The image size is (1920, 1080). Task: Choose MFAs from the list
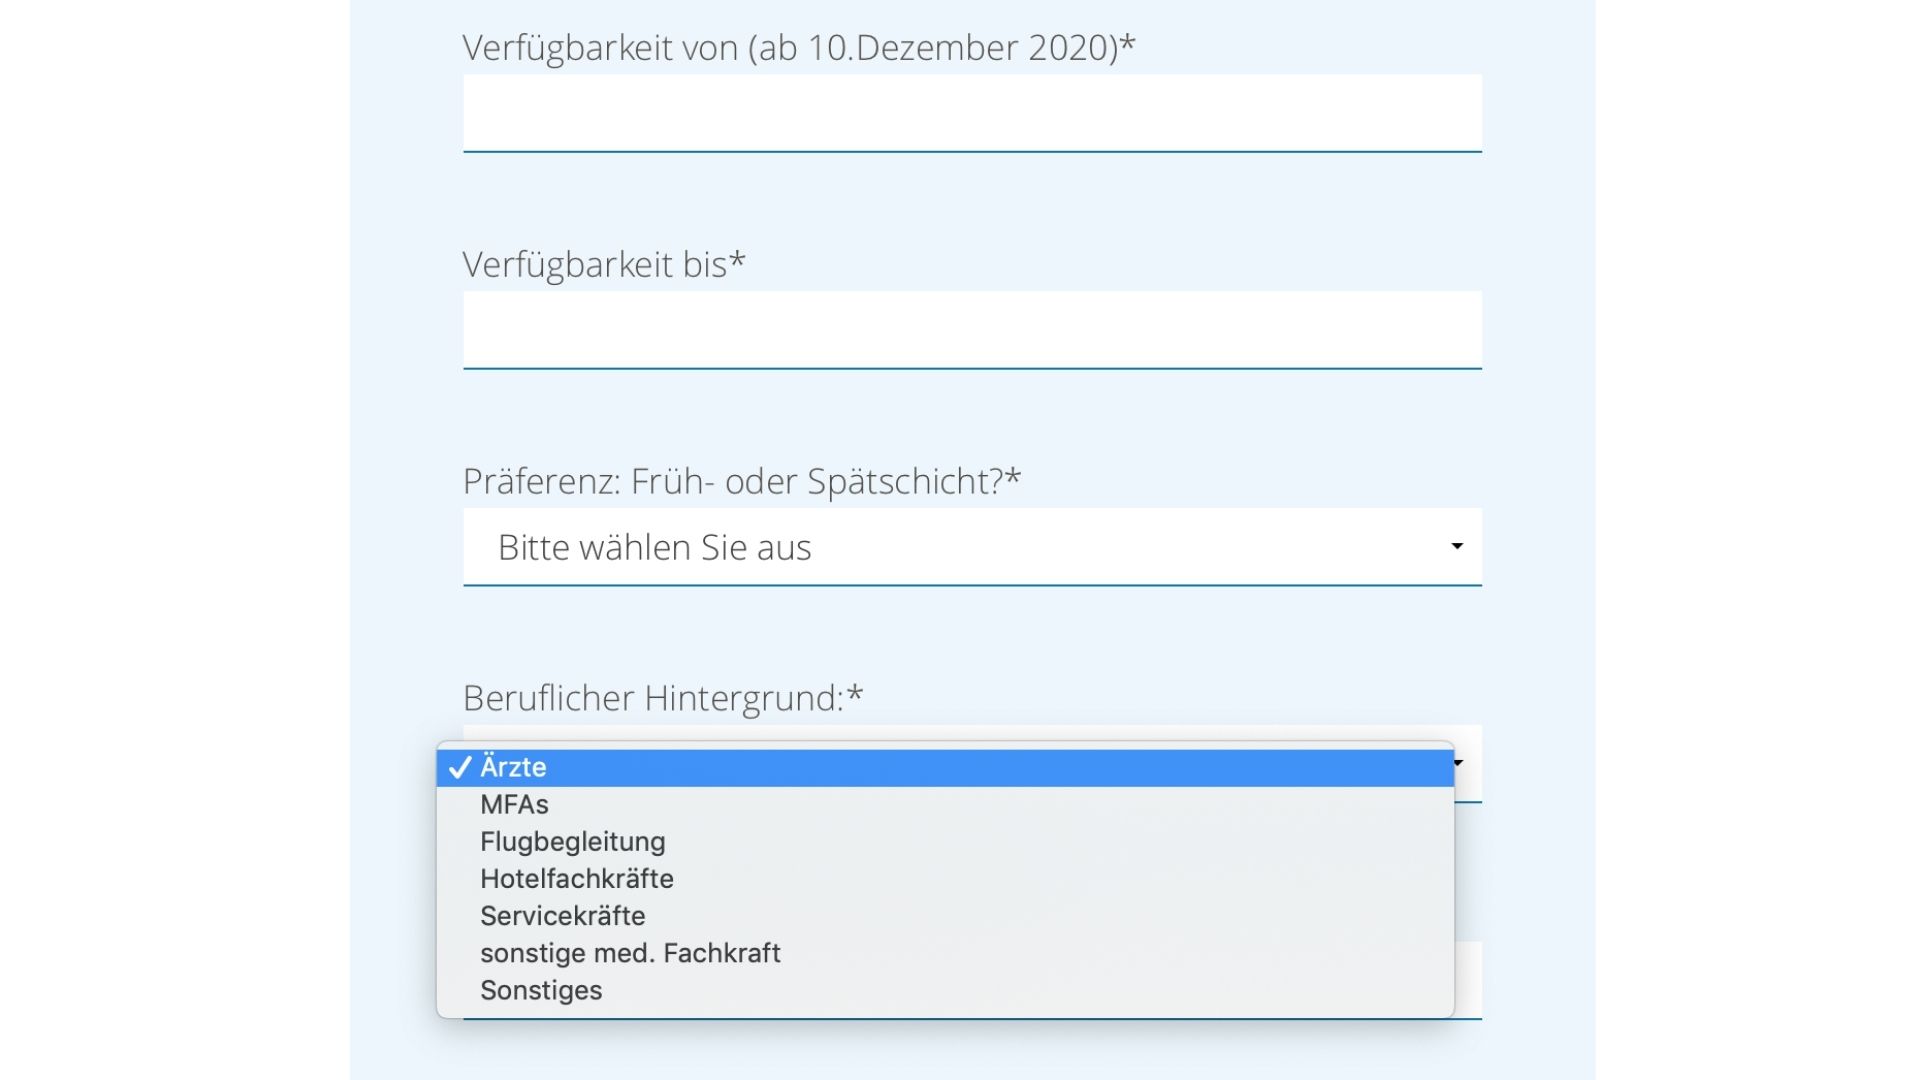514,805
